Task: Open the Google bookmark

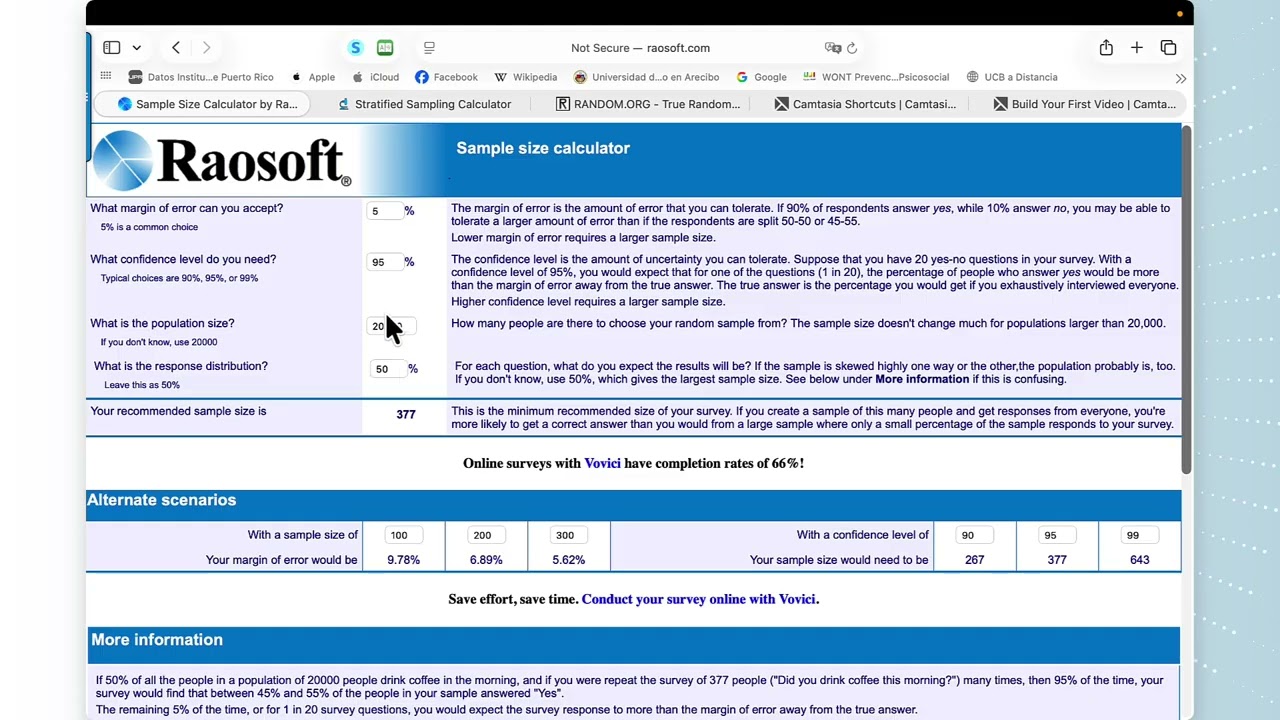Action: click(761, 77)
